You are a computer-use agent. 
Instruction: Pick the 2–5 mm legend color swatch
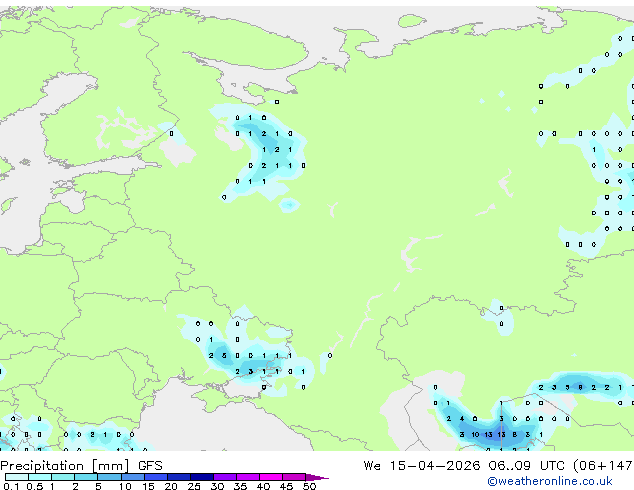[86, 477]
